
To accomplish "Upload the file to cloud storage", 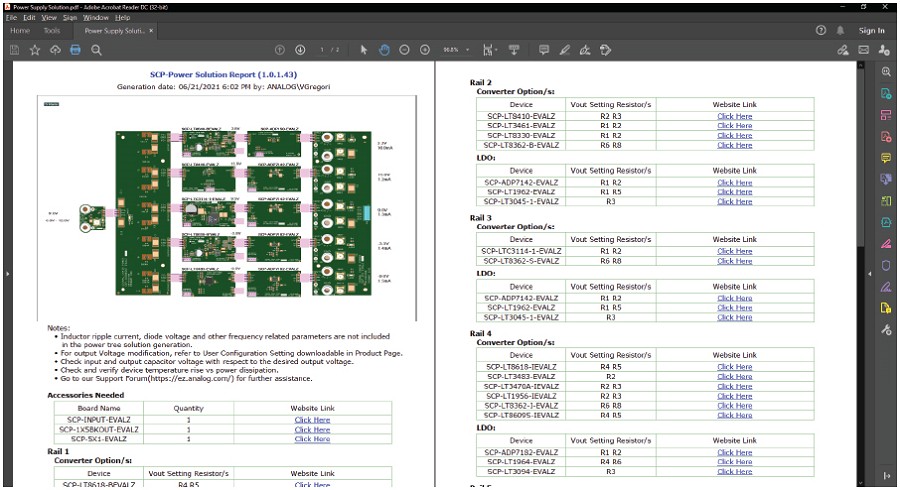I will click(x=55, y=50).
